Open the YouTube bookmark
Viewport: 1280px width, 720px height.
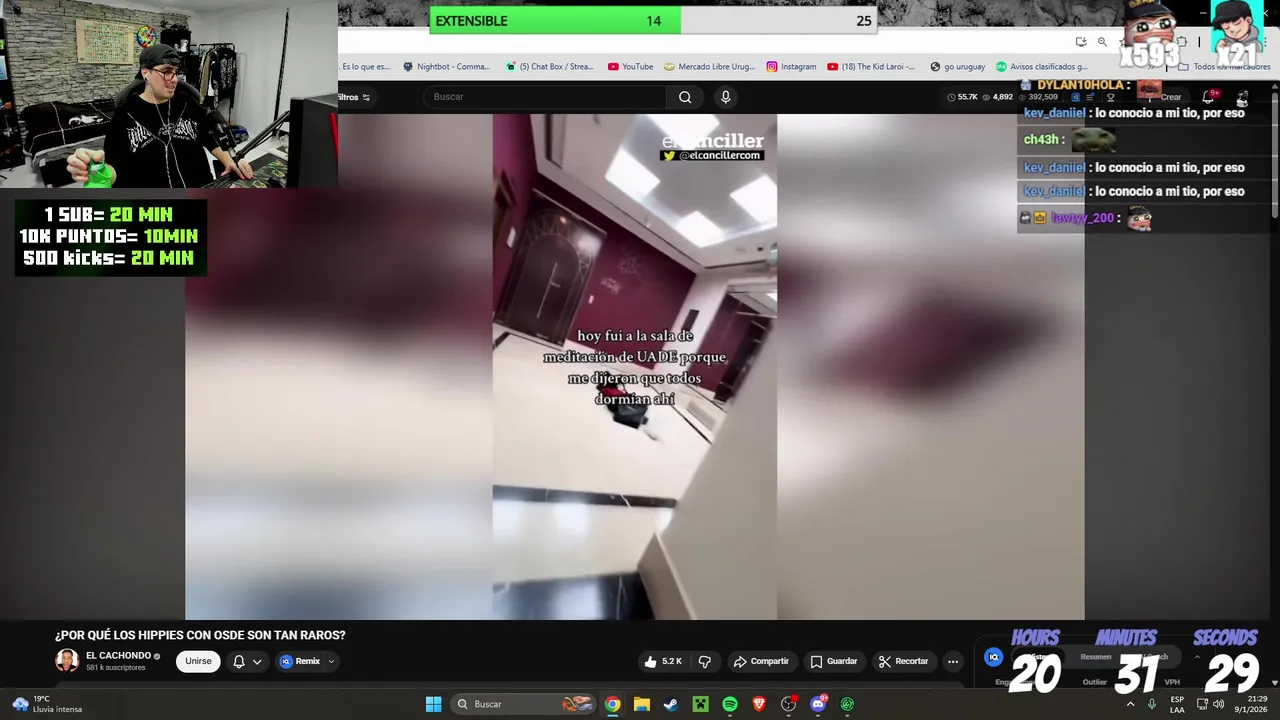click(x=630, y=67)
